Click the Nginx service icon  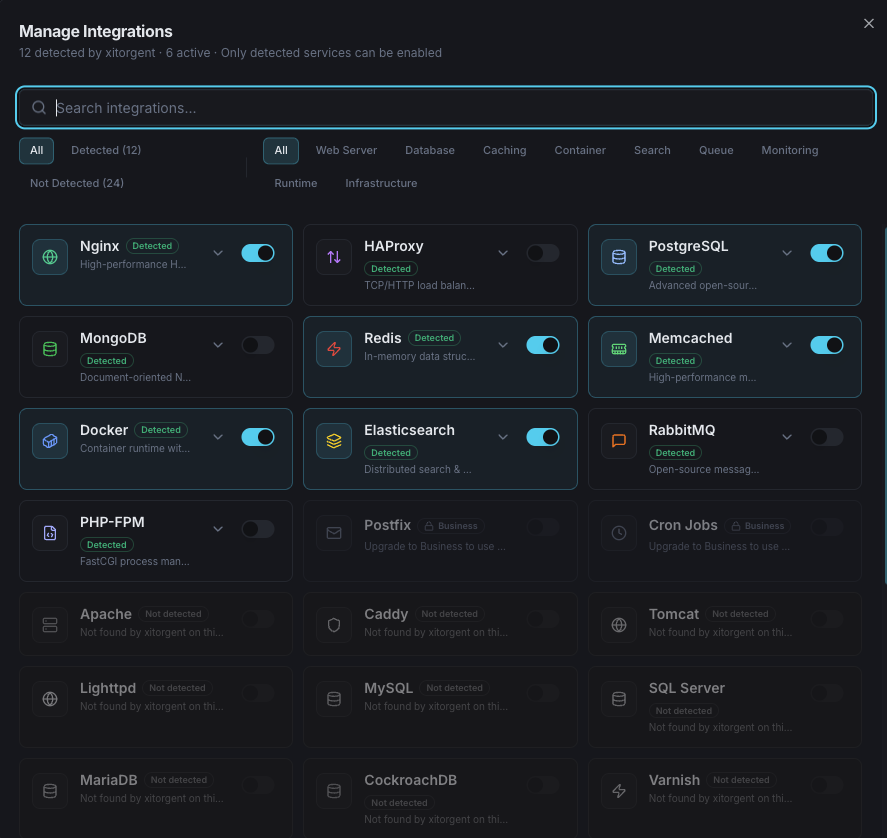49,257
